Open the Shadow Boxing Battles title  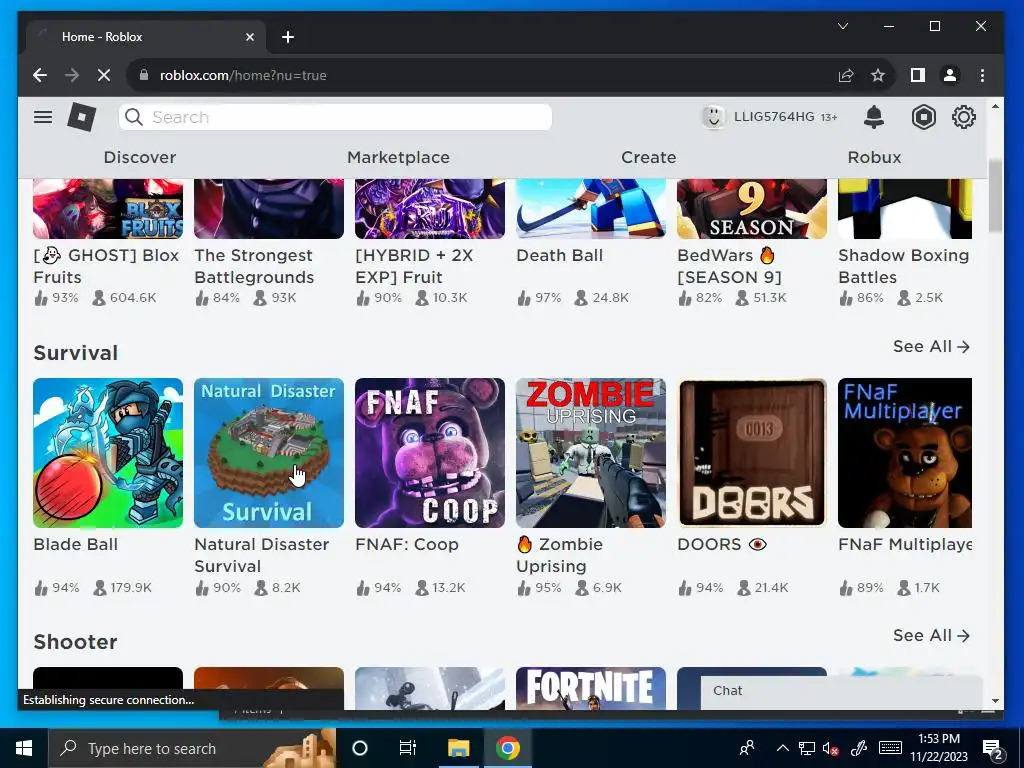(904, 266)
